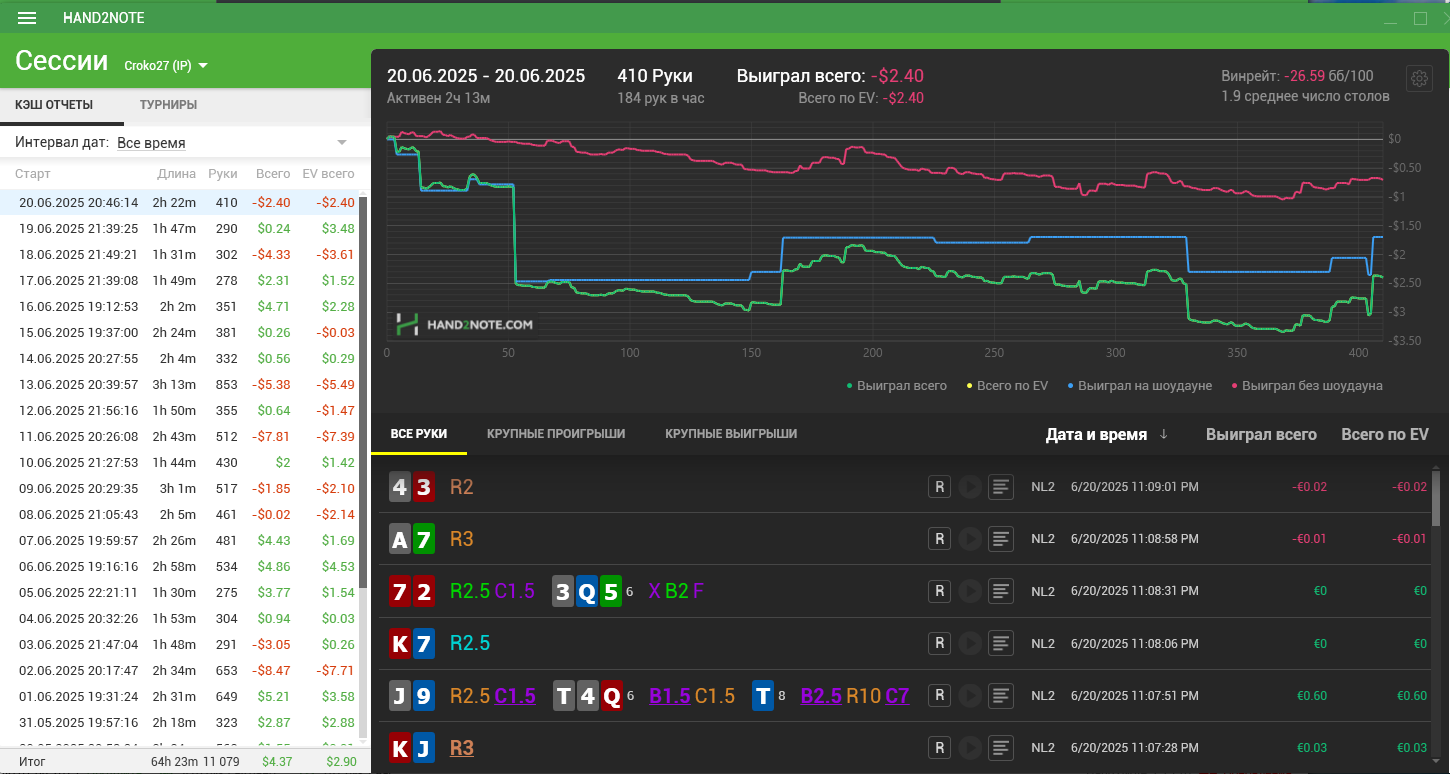This screenshot has width=1450, height=774.
Task: Sort sessions by 'Старт' column header
Action: (33, 173)
